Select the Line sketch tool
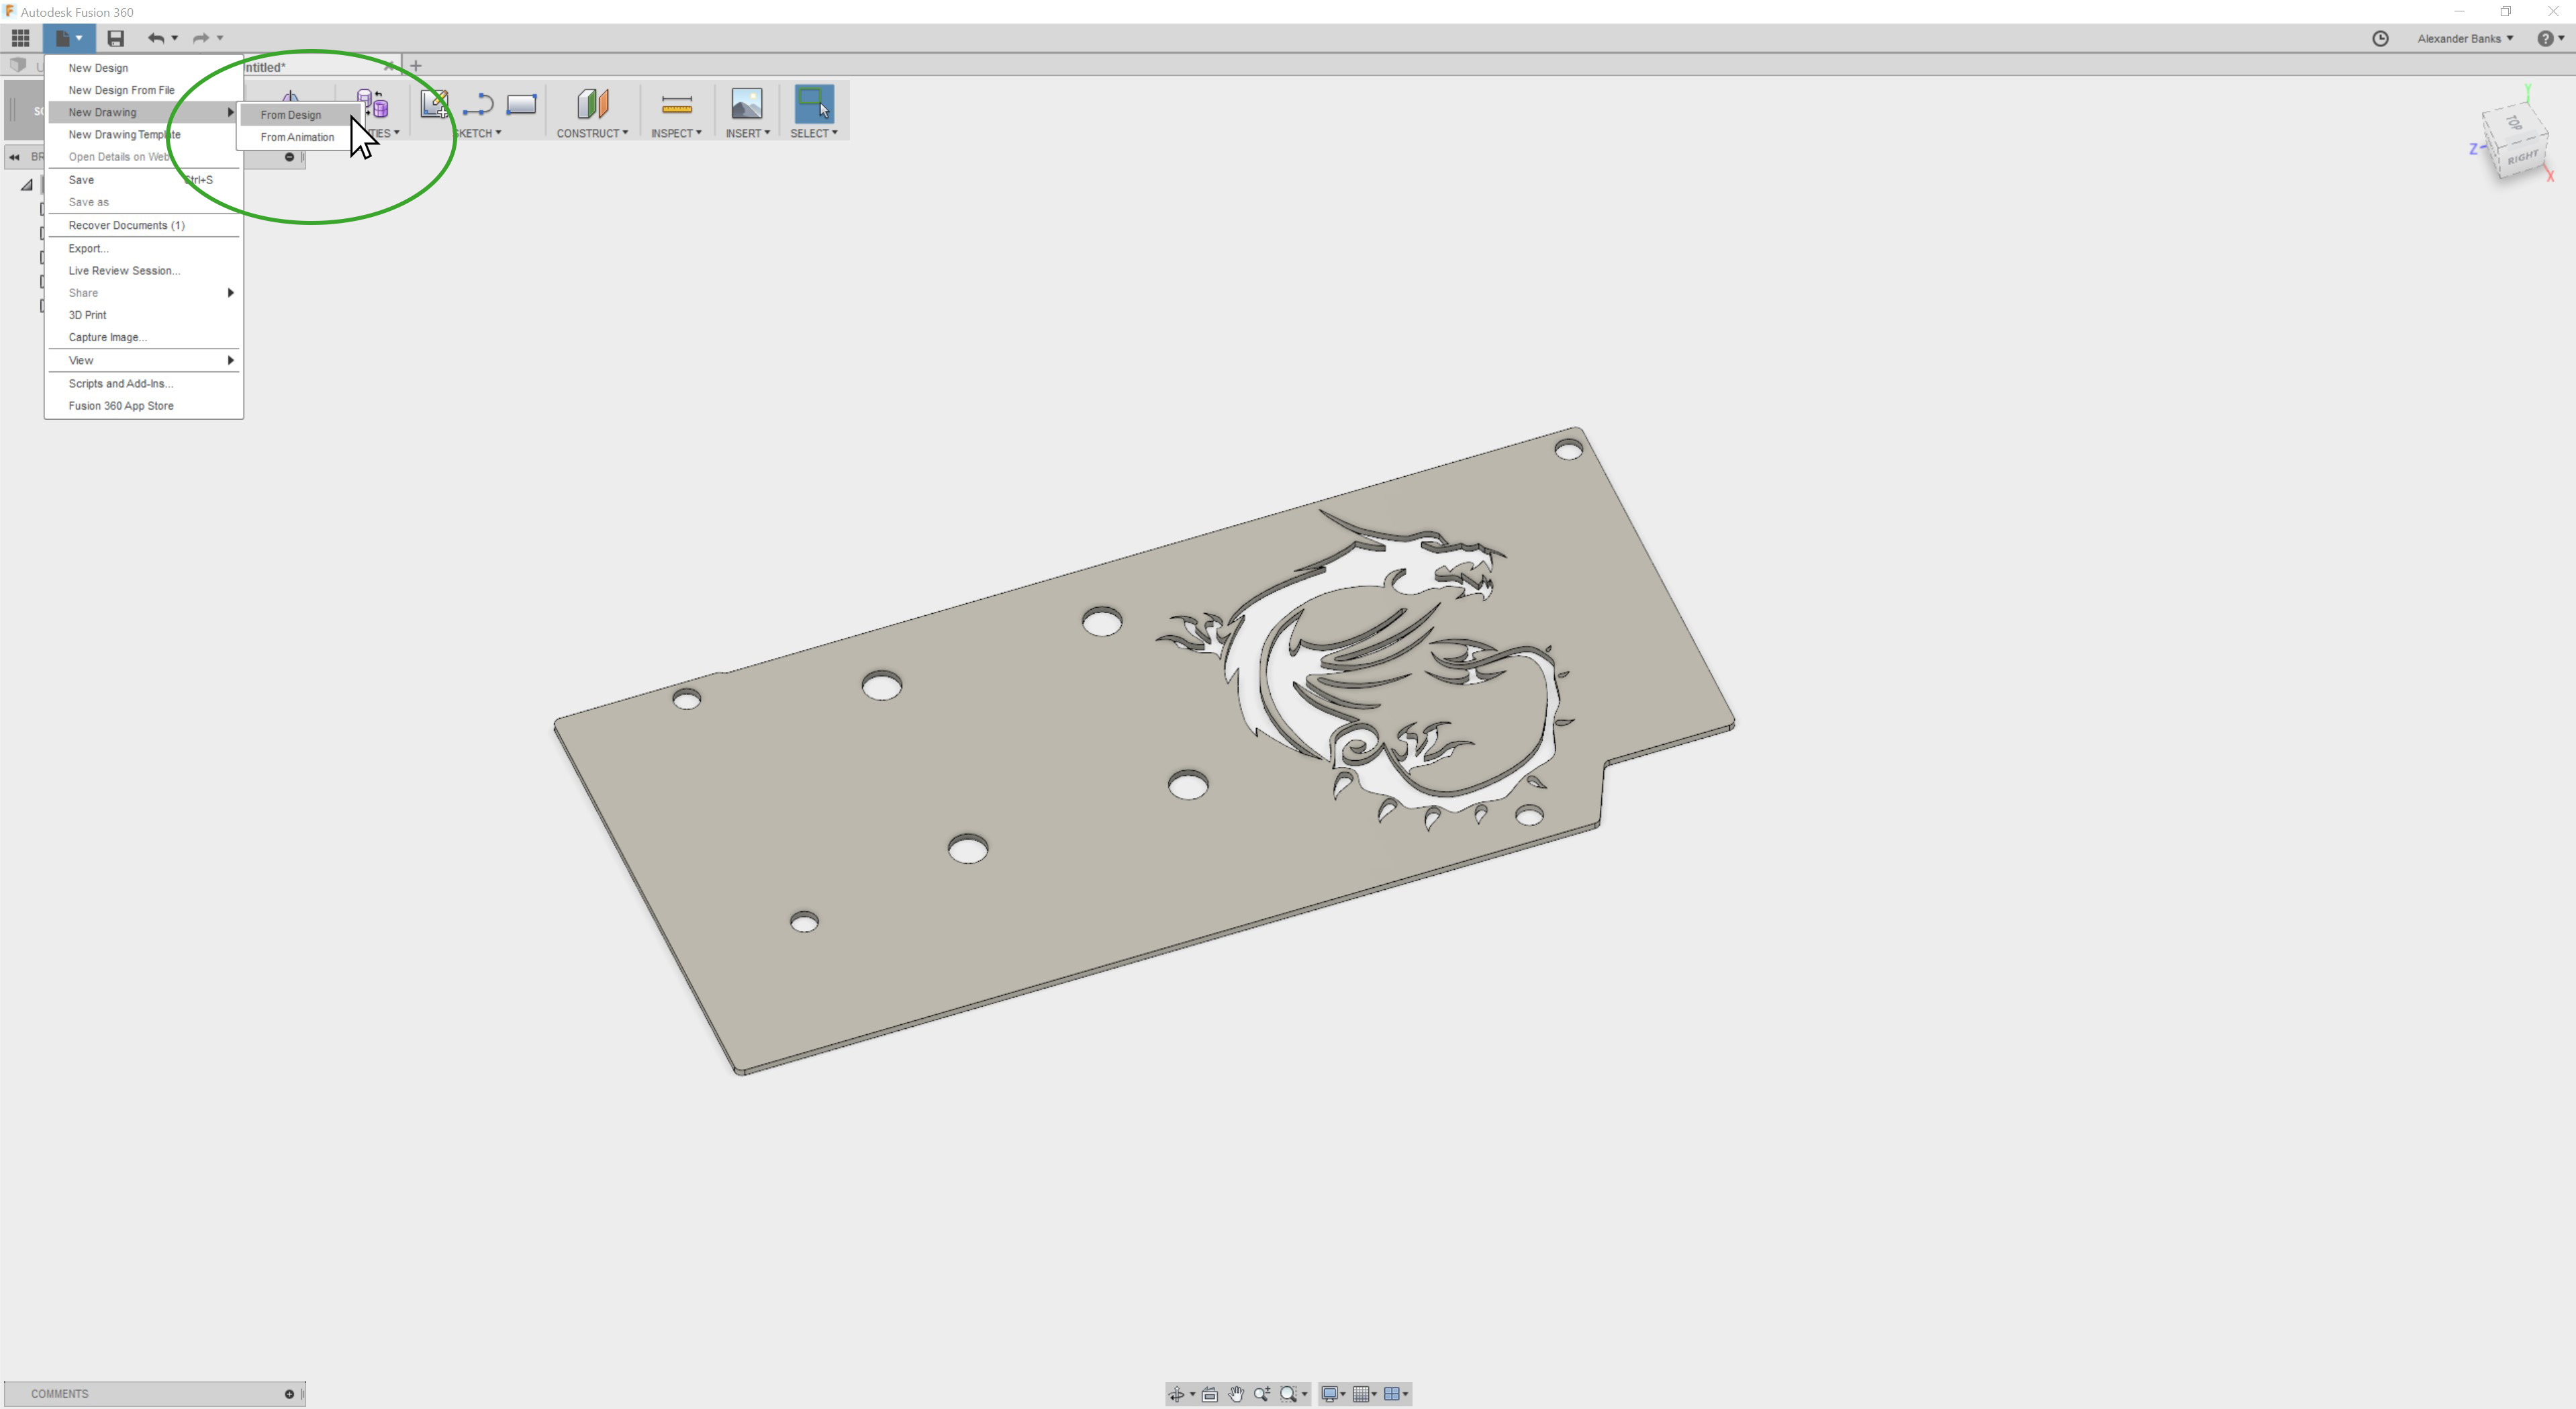 [x=478, y=104]
